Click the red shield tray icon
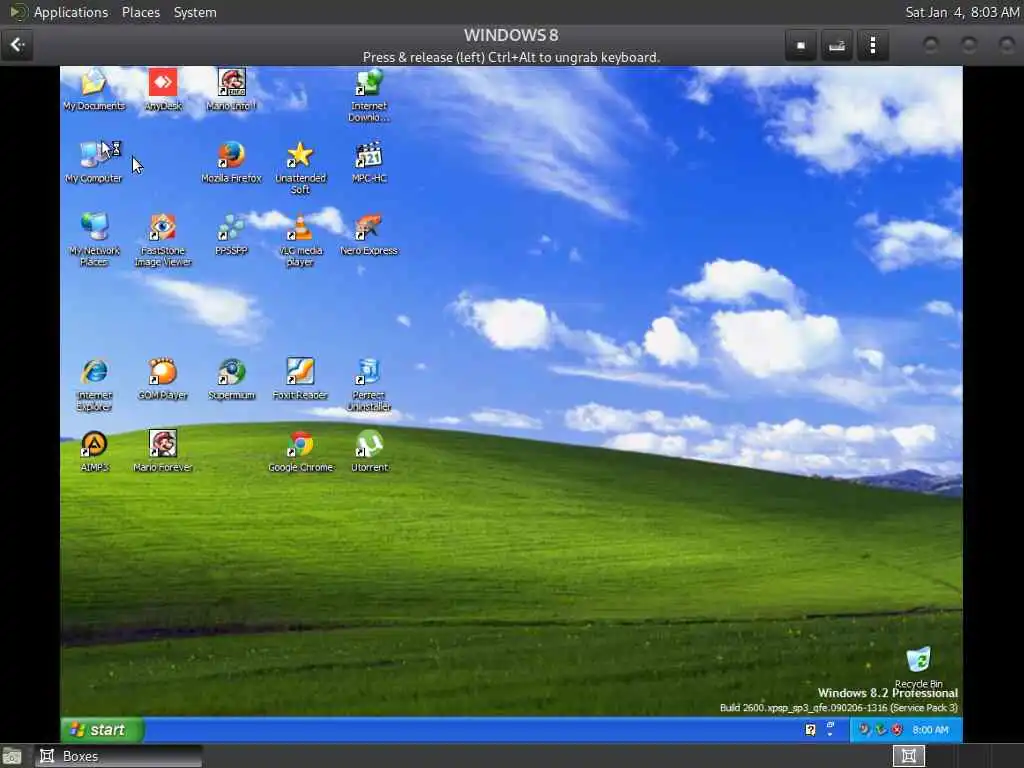 point(897,729)
